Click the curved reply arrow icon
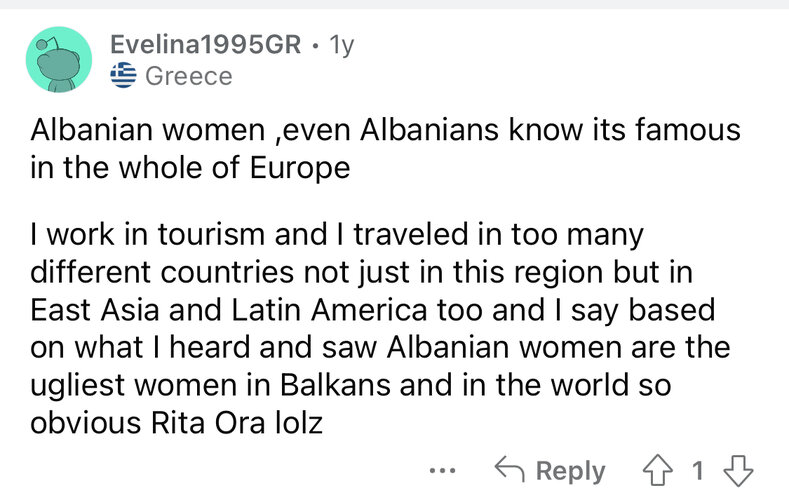 tap(509, 469)
